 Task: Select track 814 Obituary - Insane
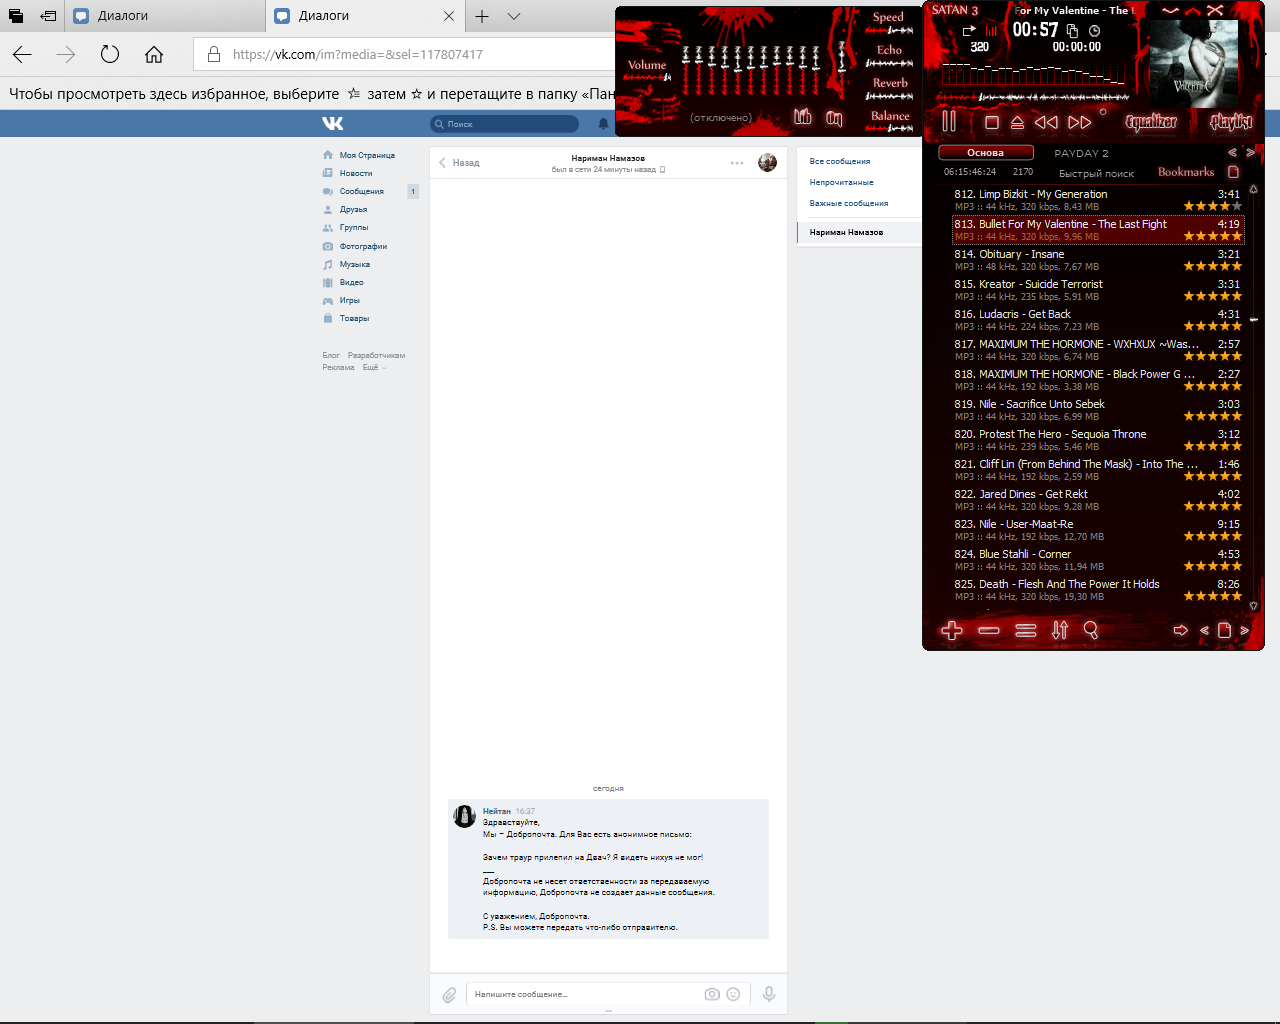(1097, 260)
